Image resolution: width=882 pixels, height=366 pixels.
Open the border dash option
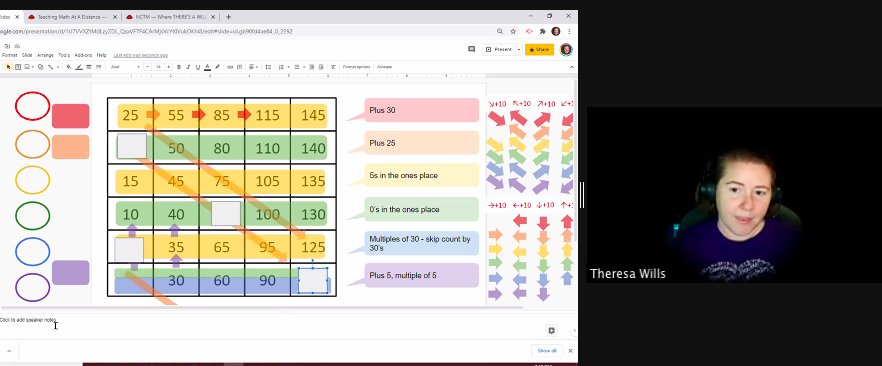coord(98,67)
